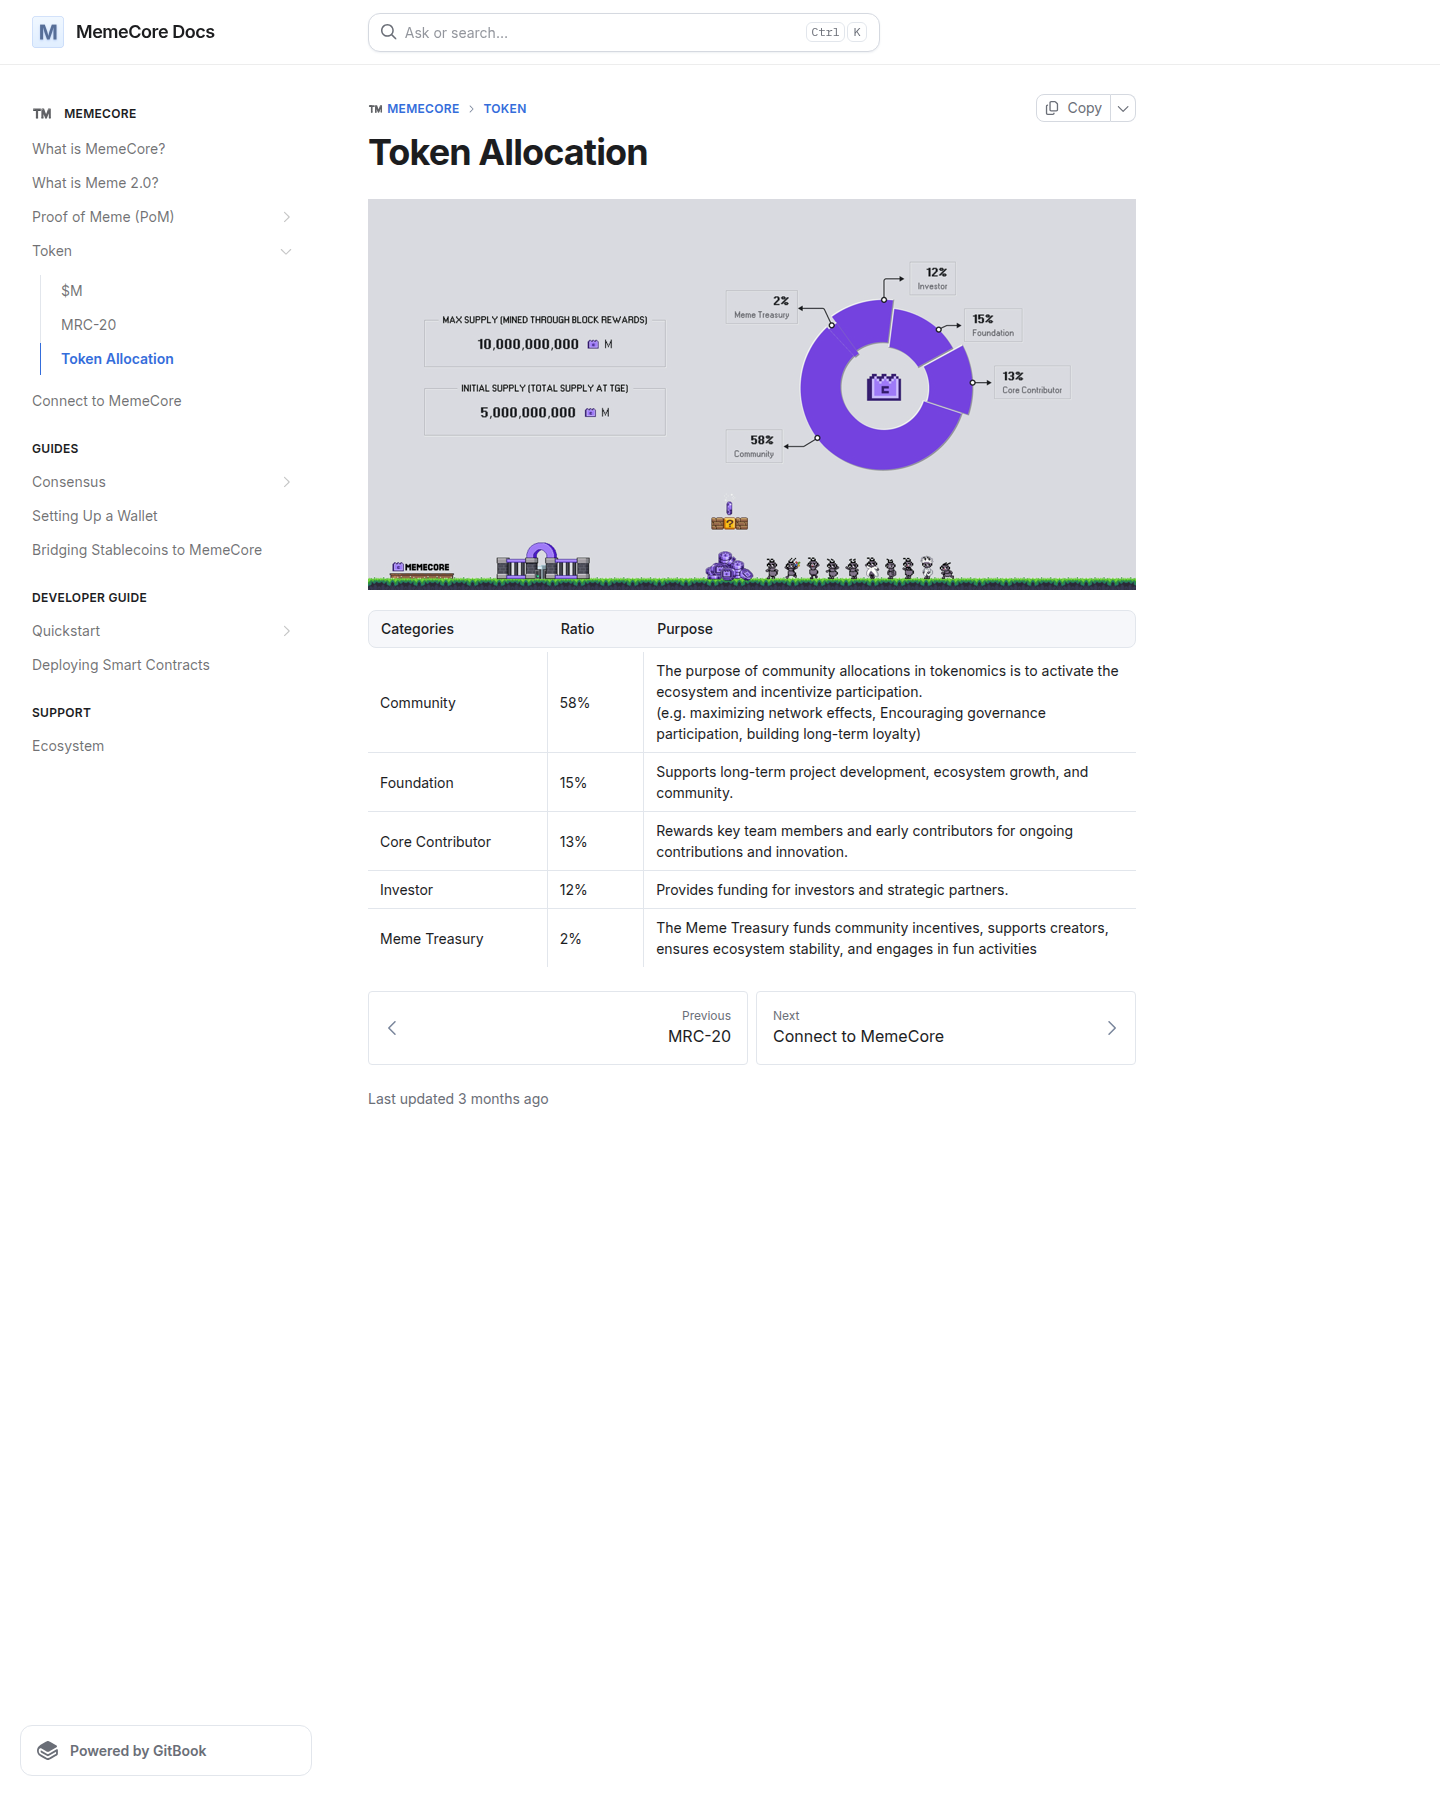Click the TOKEN breadcrumb link
The height and width of the screenshot is (1800, 1440).
coord(505,109)
